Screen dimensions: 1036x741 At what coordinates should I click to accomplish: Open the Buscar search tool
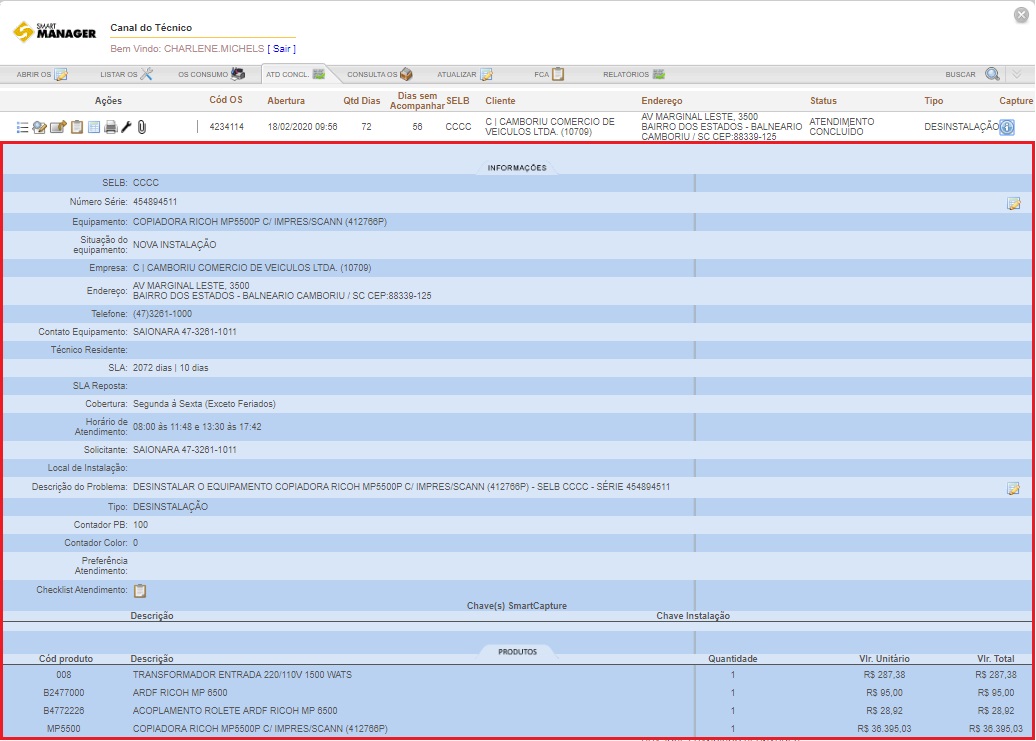pos(971,75)
